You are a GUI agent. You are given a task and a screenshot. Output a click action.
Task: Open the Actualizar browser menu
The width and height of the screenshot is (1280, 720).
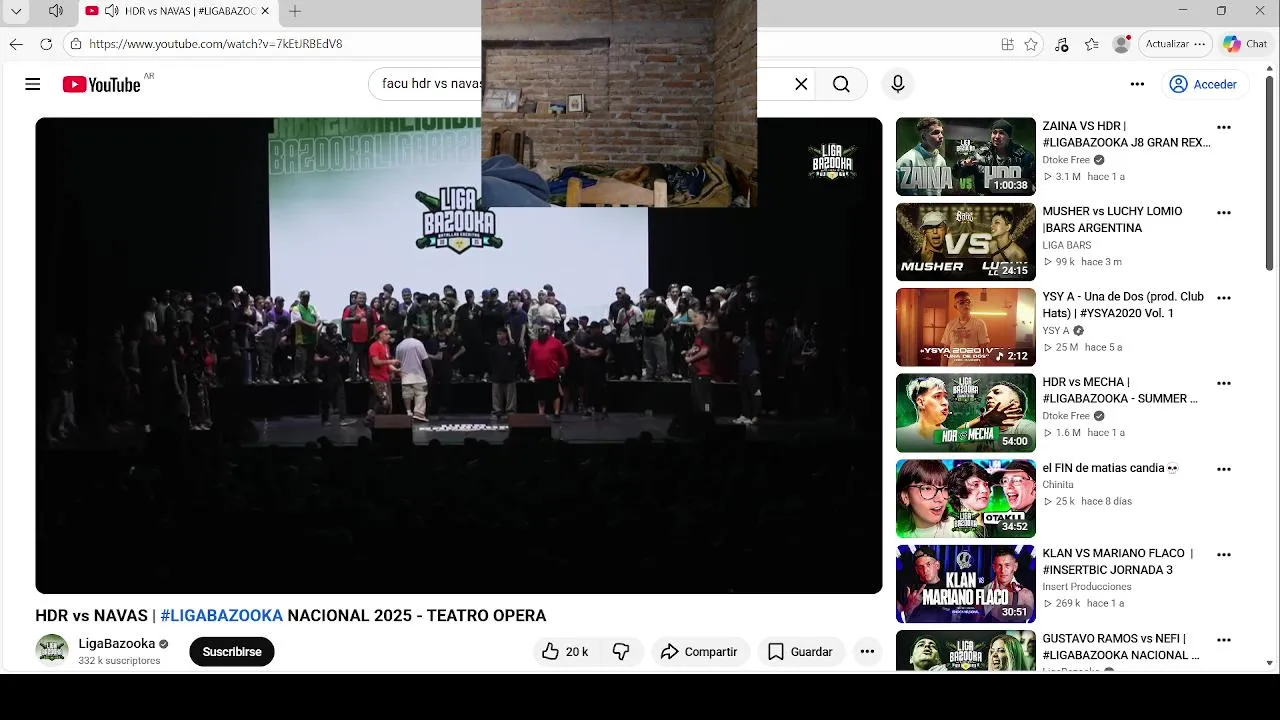tap(1175, 44)
